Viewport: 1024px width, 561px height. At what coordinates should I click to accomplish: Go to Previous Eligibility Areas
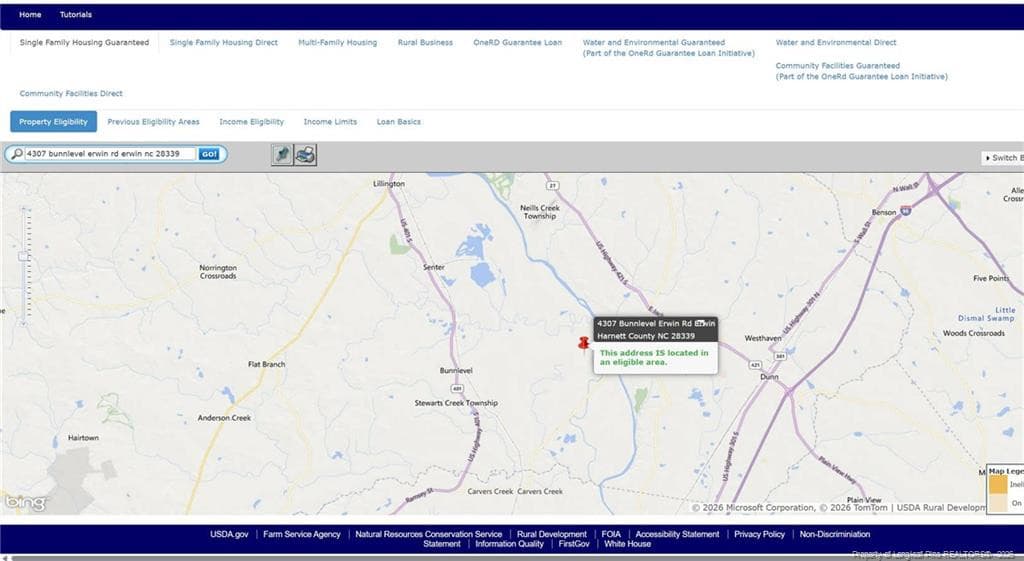pyautogui.click(x=153, y=121)
